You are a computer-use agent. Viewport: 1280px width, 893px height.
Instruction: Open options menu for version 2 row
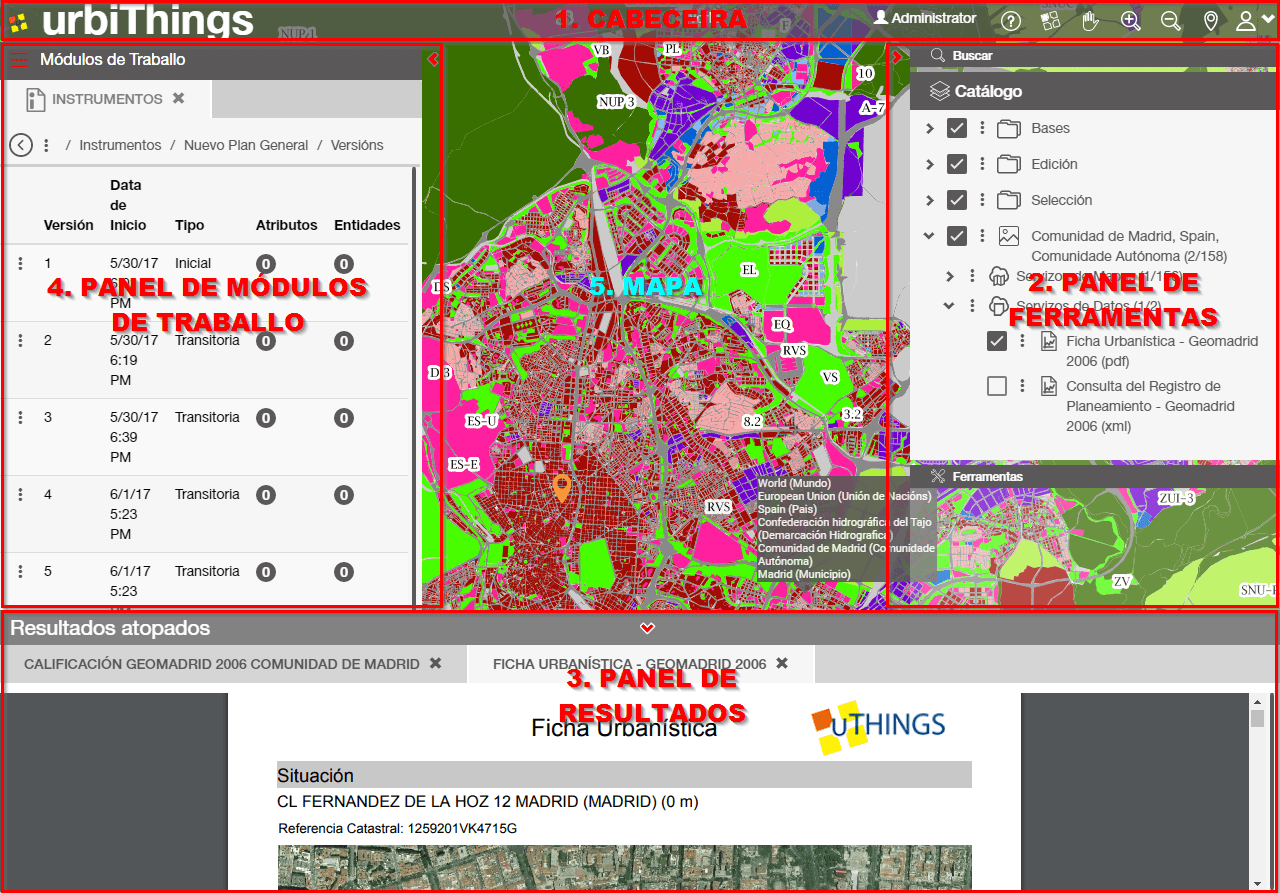(20, 341)
